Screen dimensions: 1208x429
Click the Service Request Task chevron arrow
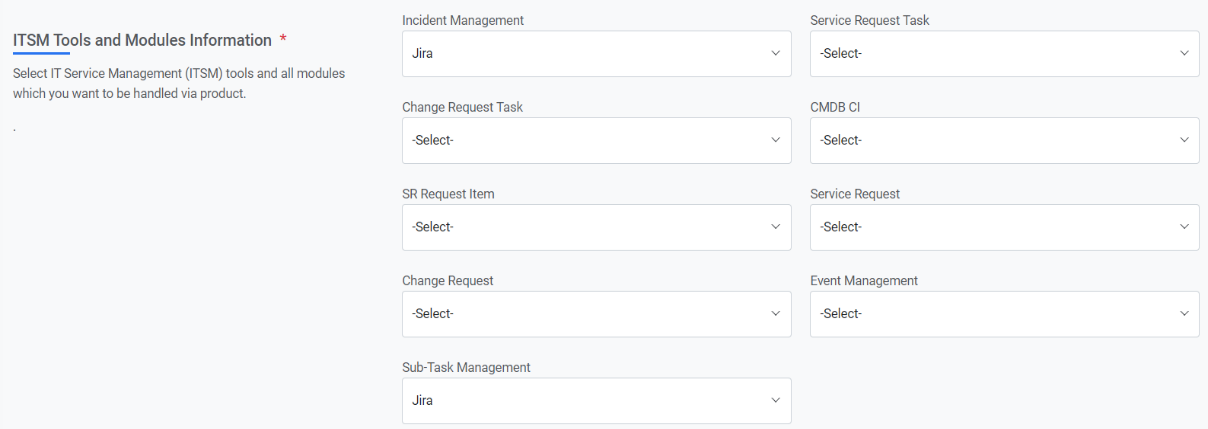coord(1184,53)
